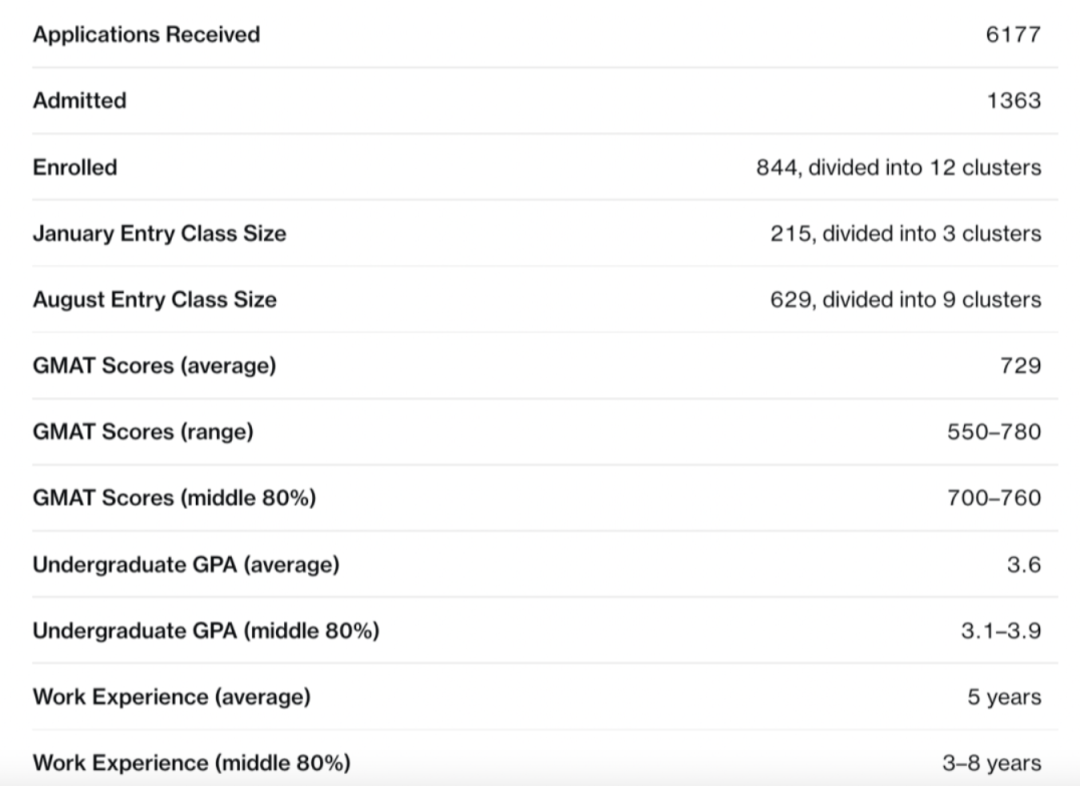Click the Admitted row label
The height and width of the screenshot is (786, 1080).
click(79, 101)
